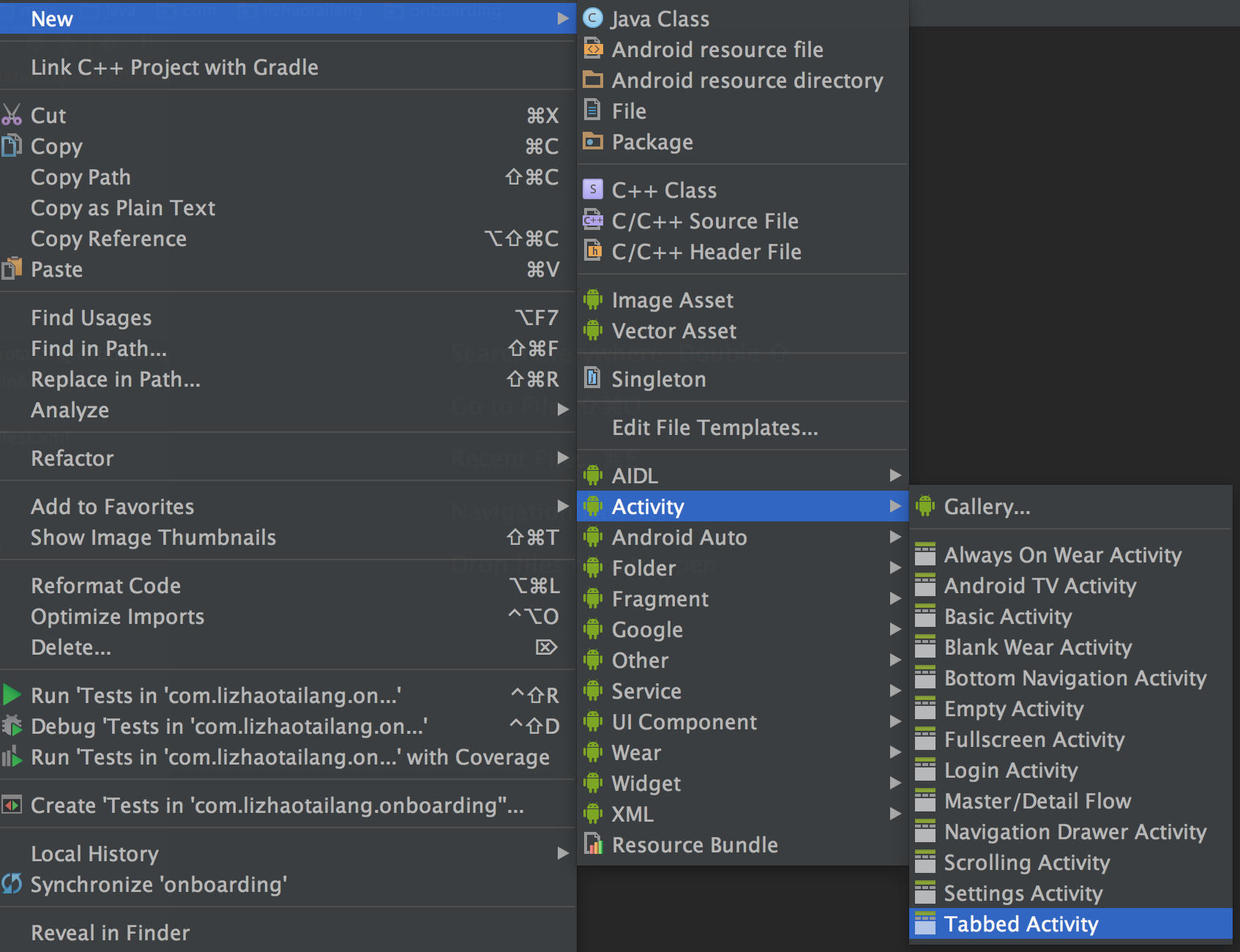Click the scissors Cut icon
Image resolution: width=1240 pixels, height=952 pixels.
tap(12, 115)
